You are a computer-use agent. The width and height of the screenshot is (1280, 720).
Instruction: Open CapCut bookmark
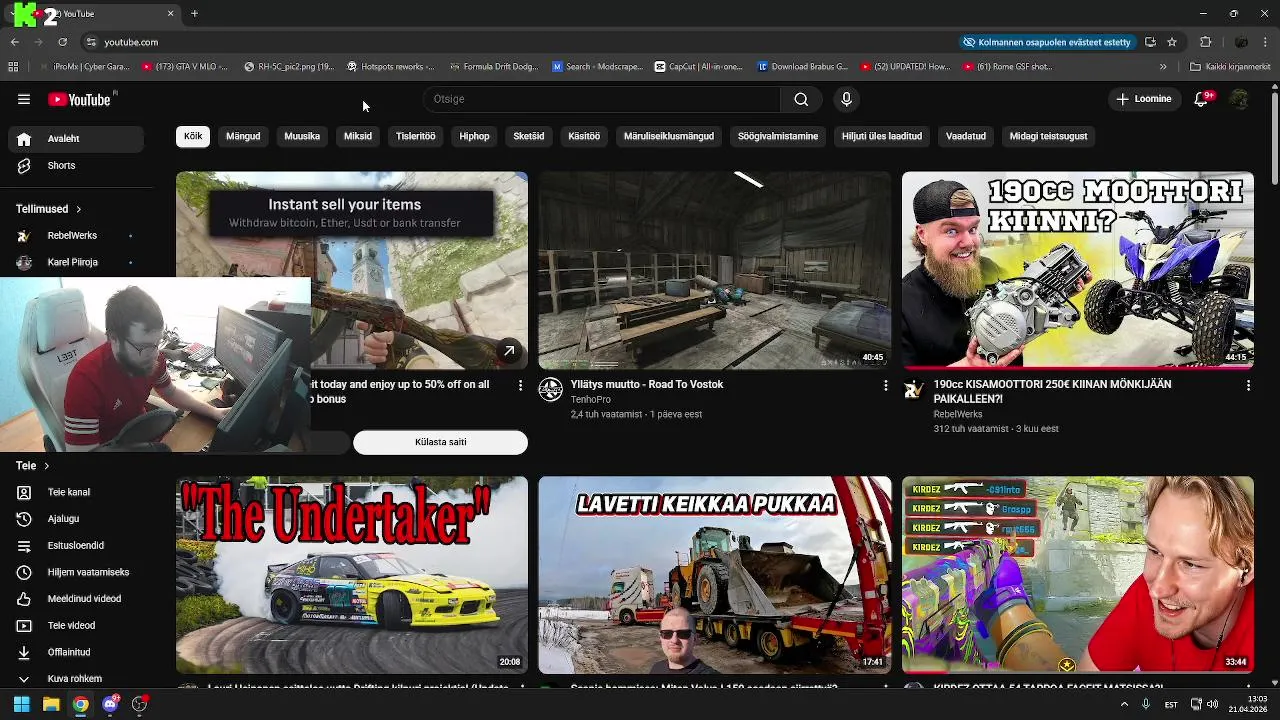(699, 67)
